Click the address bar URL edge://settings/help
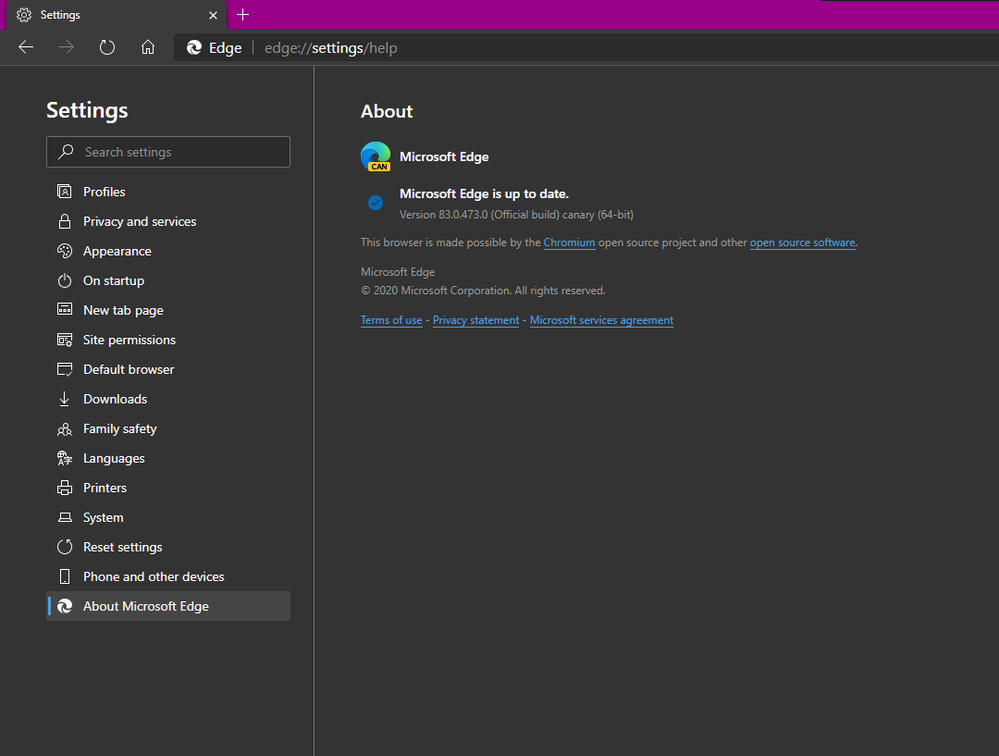This screenshot has height=756, width=999. pos(331,48)
